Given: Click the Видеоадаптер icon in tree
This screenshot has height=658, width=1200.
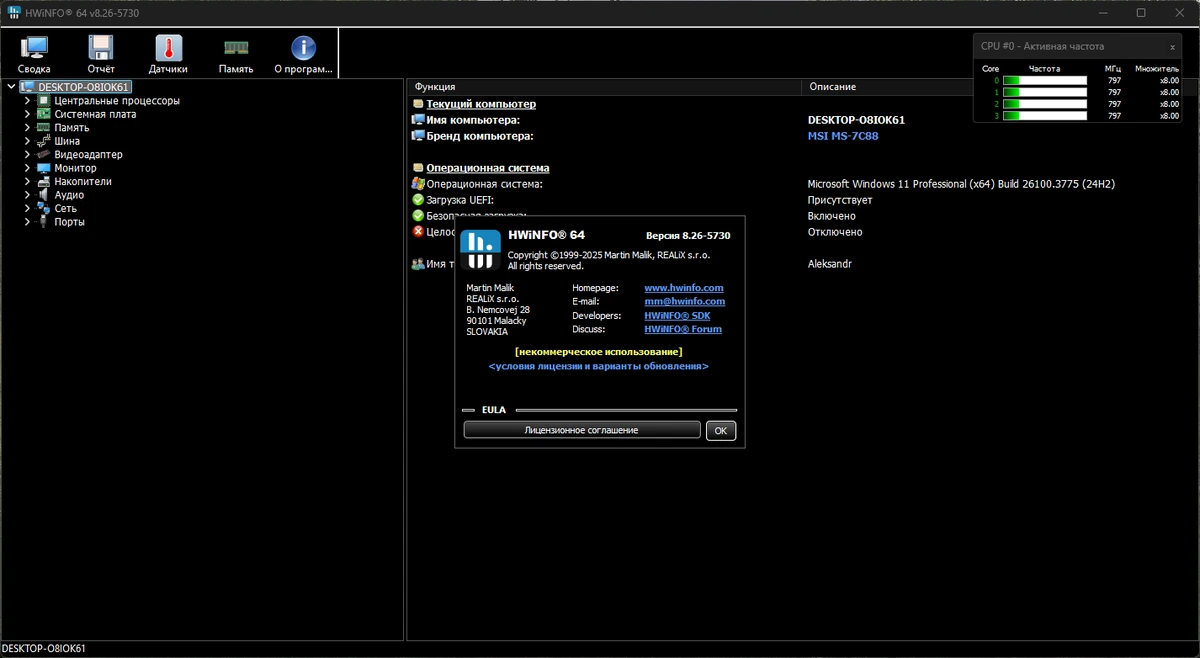Looking at the screenshot, I should 43,155.
